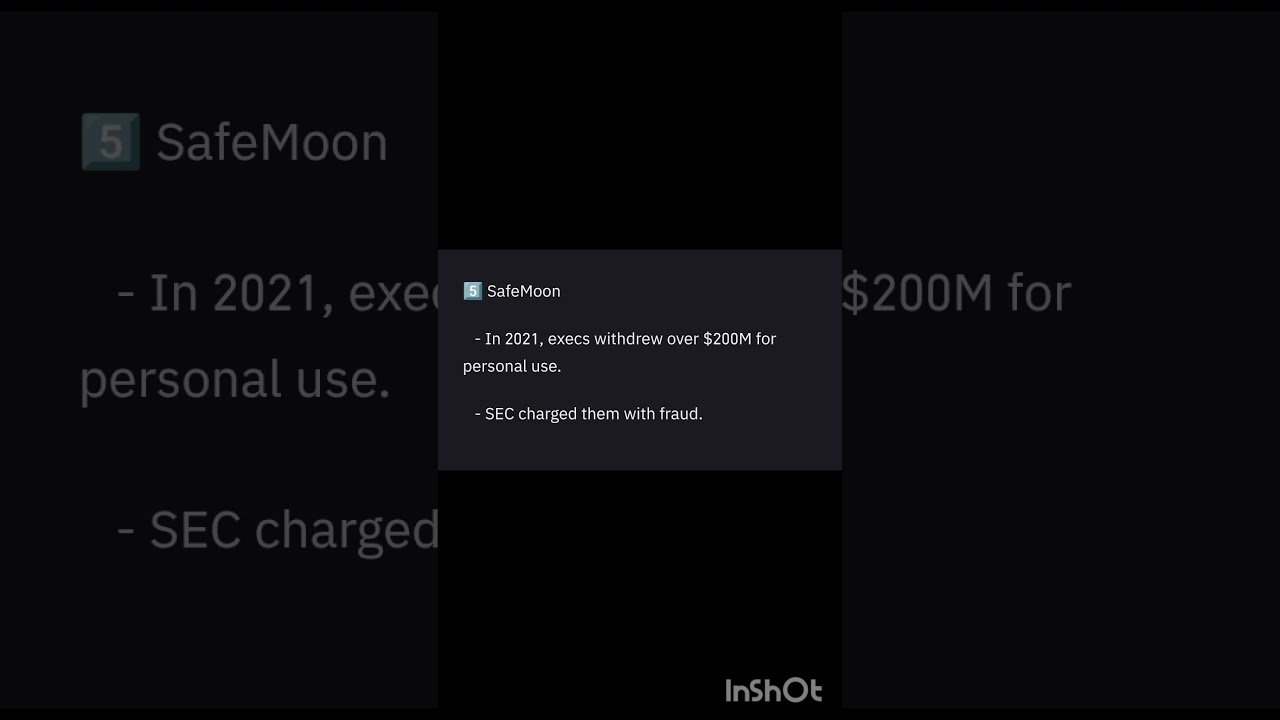The height and width of the screenshot is (720, 1280).
Task: Click the large blurred SafeMoon heading
Action: pos(272,142)
